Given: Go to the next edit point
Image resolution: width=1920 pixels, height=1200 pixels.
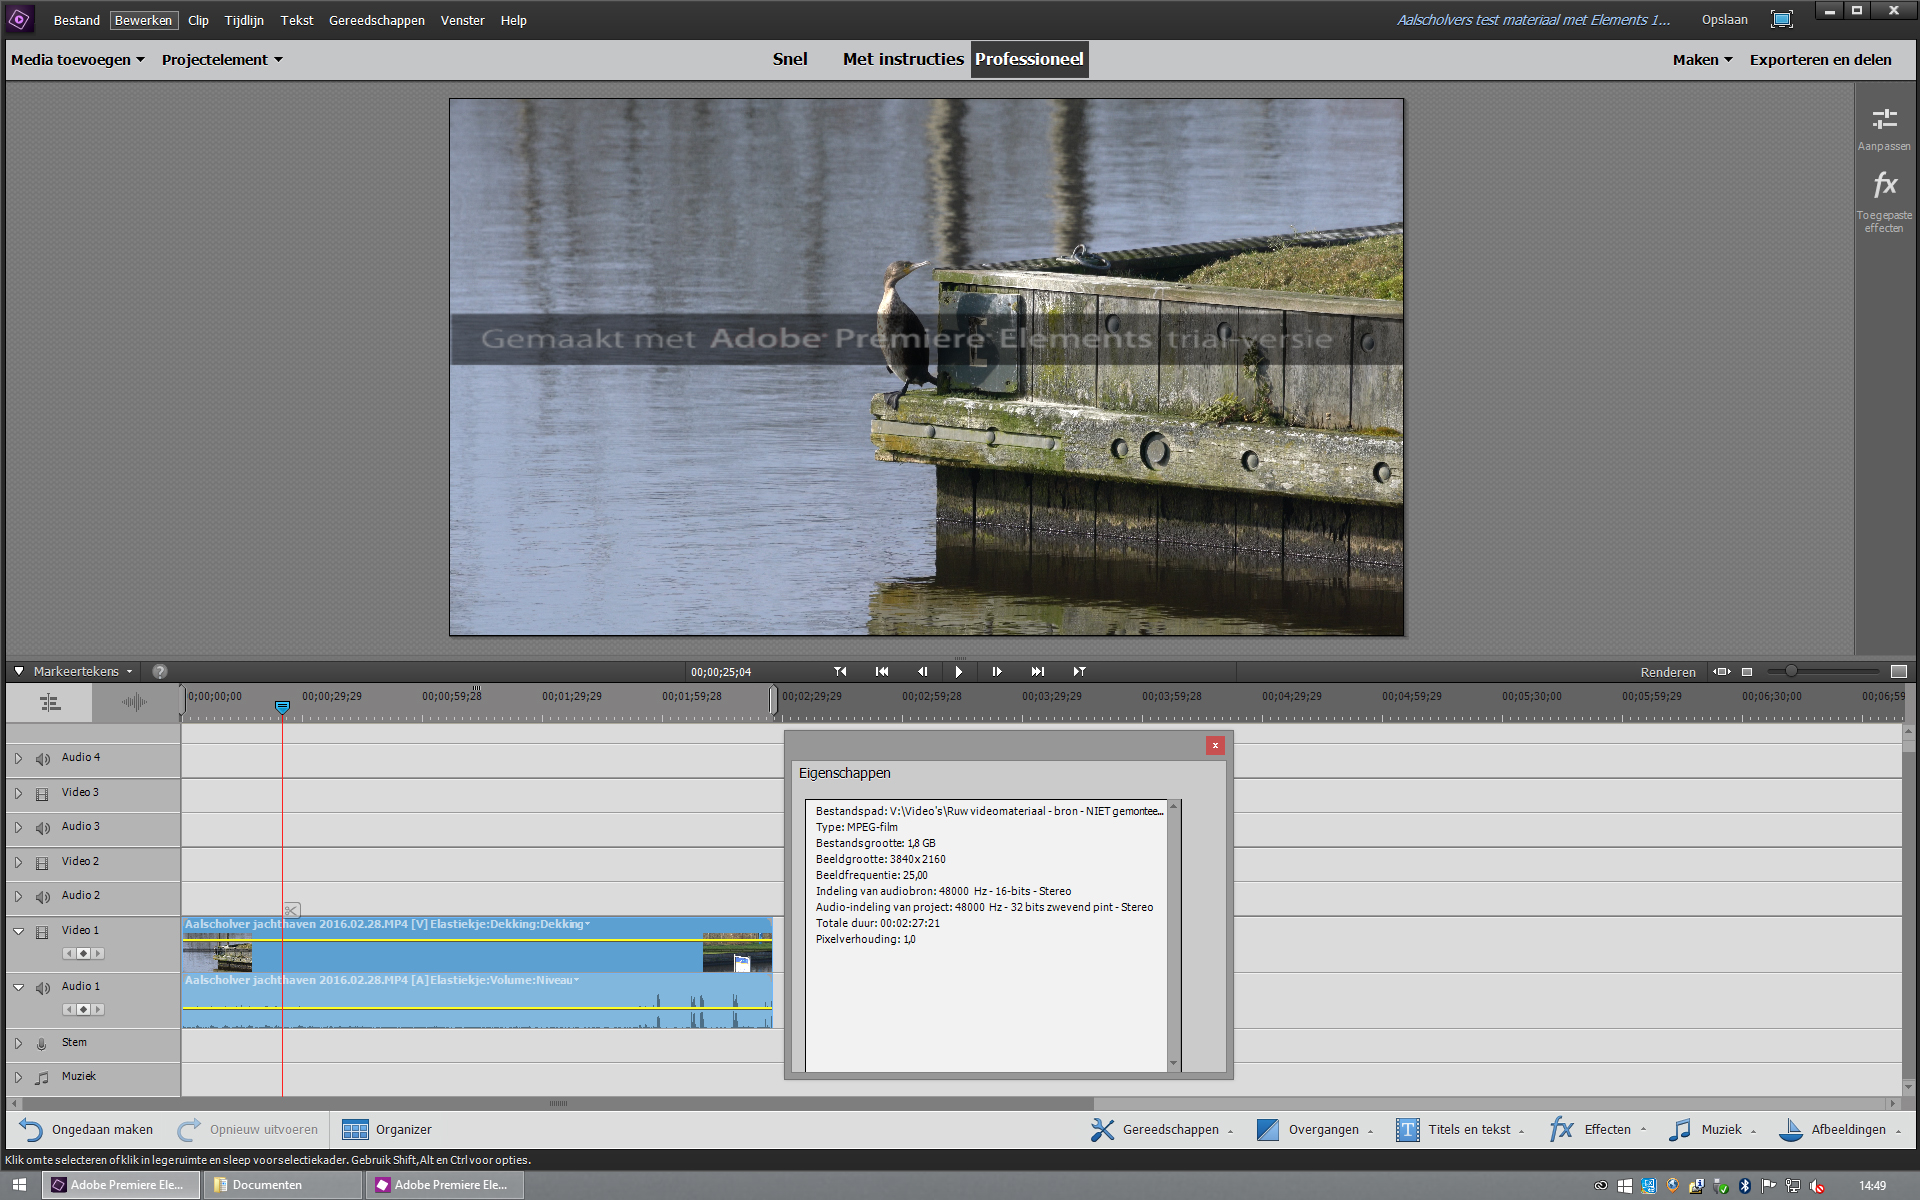Looking at the screenshot, I should (x=1079, y=672).
